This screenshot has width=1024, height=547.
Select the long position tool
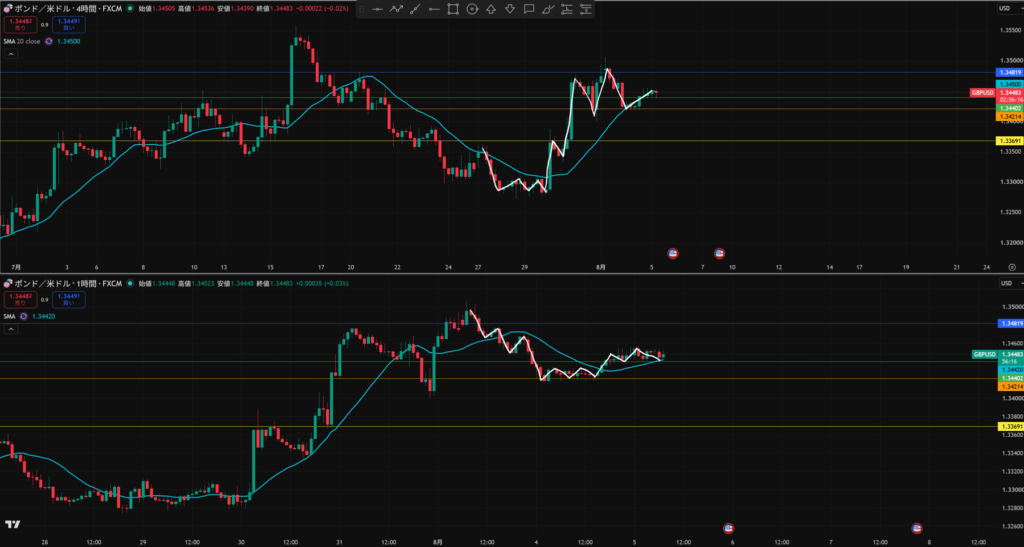[567, 9]
